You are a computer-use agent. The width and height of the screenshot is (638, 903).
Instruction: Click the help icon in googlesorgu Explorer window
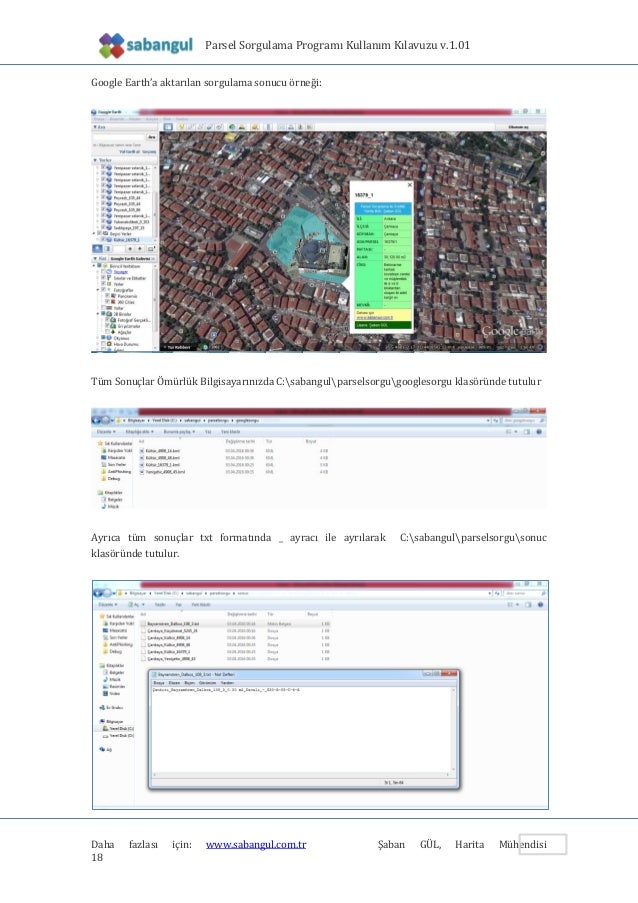[540, 431]
